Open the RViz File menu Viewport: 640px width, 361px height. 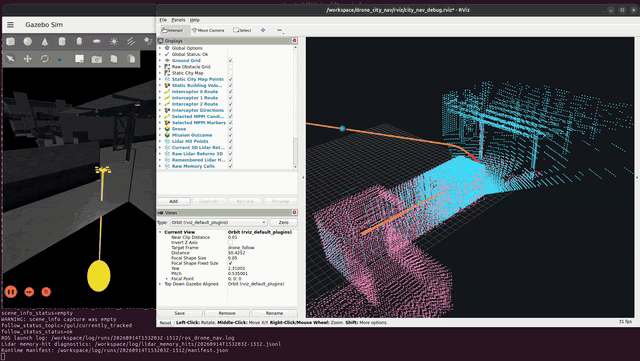[163, 20]
